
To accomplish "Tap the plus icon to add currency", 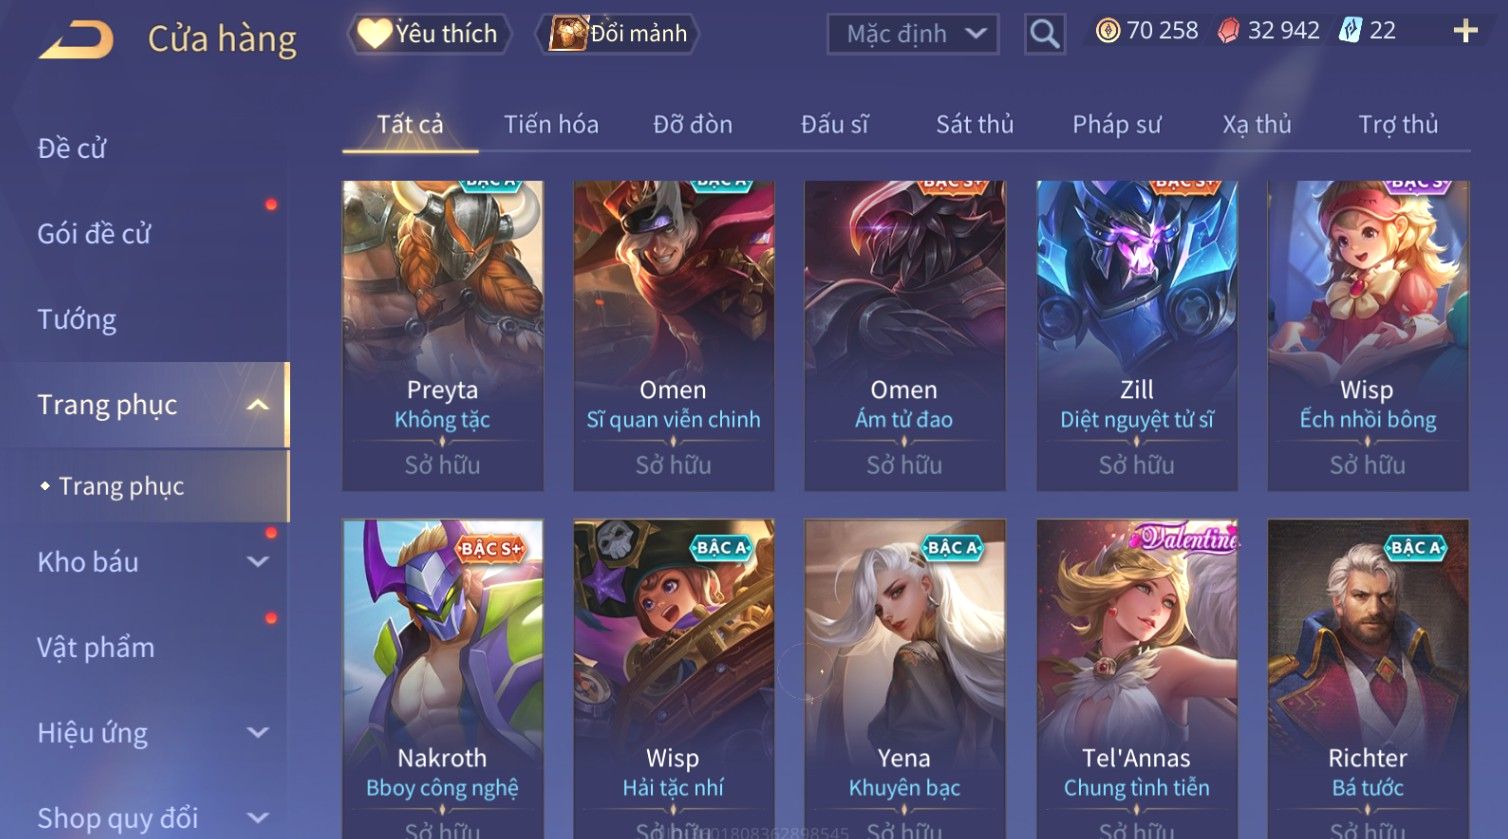I will pos(1465,31).
